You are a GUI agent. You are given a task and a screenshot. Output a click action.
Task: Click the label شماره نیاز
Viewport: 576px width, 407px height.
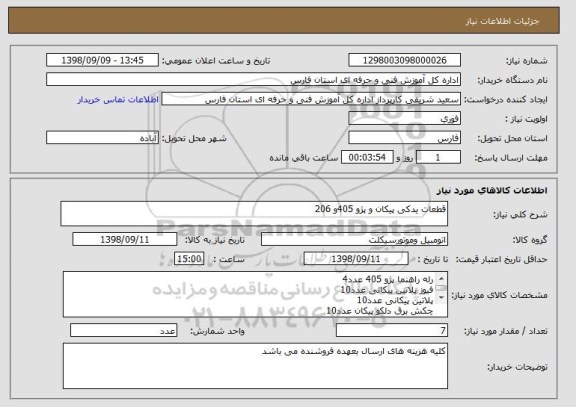527,61
